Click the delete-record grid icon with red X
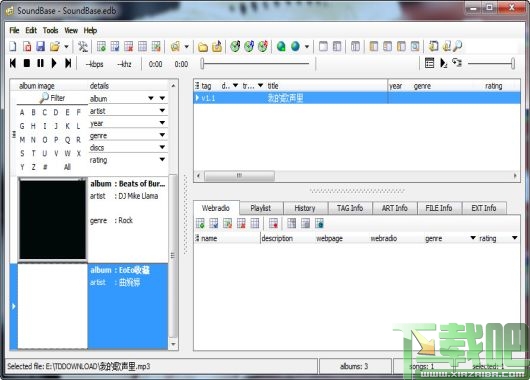 (x=128, y=46)
